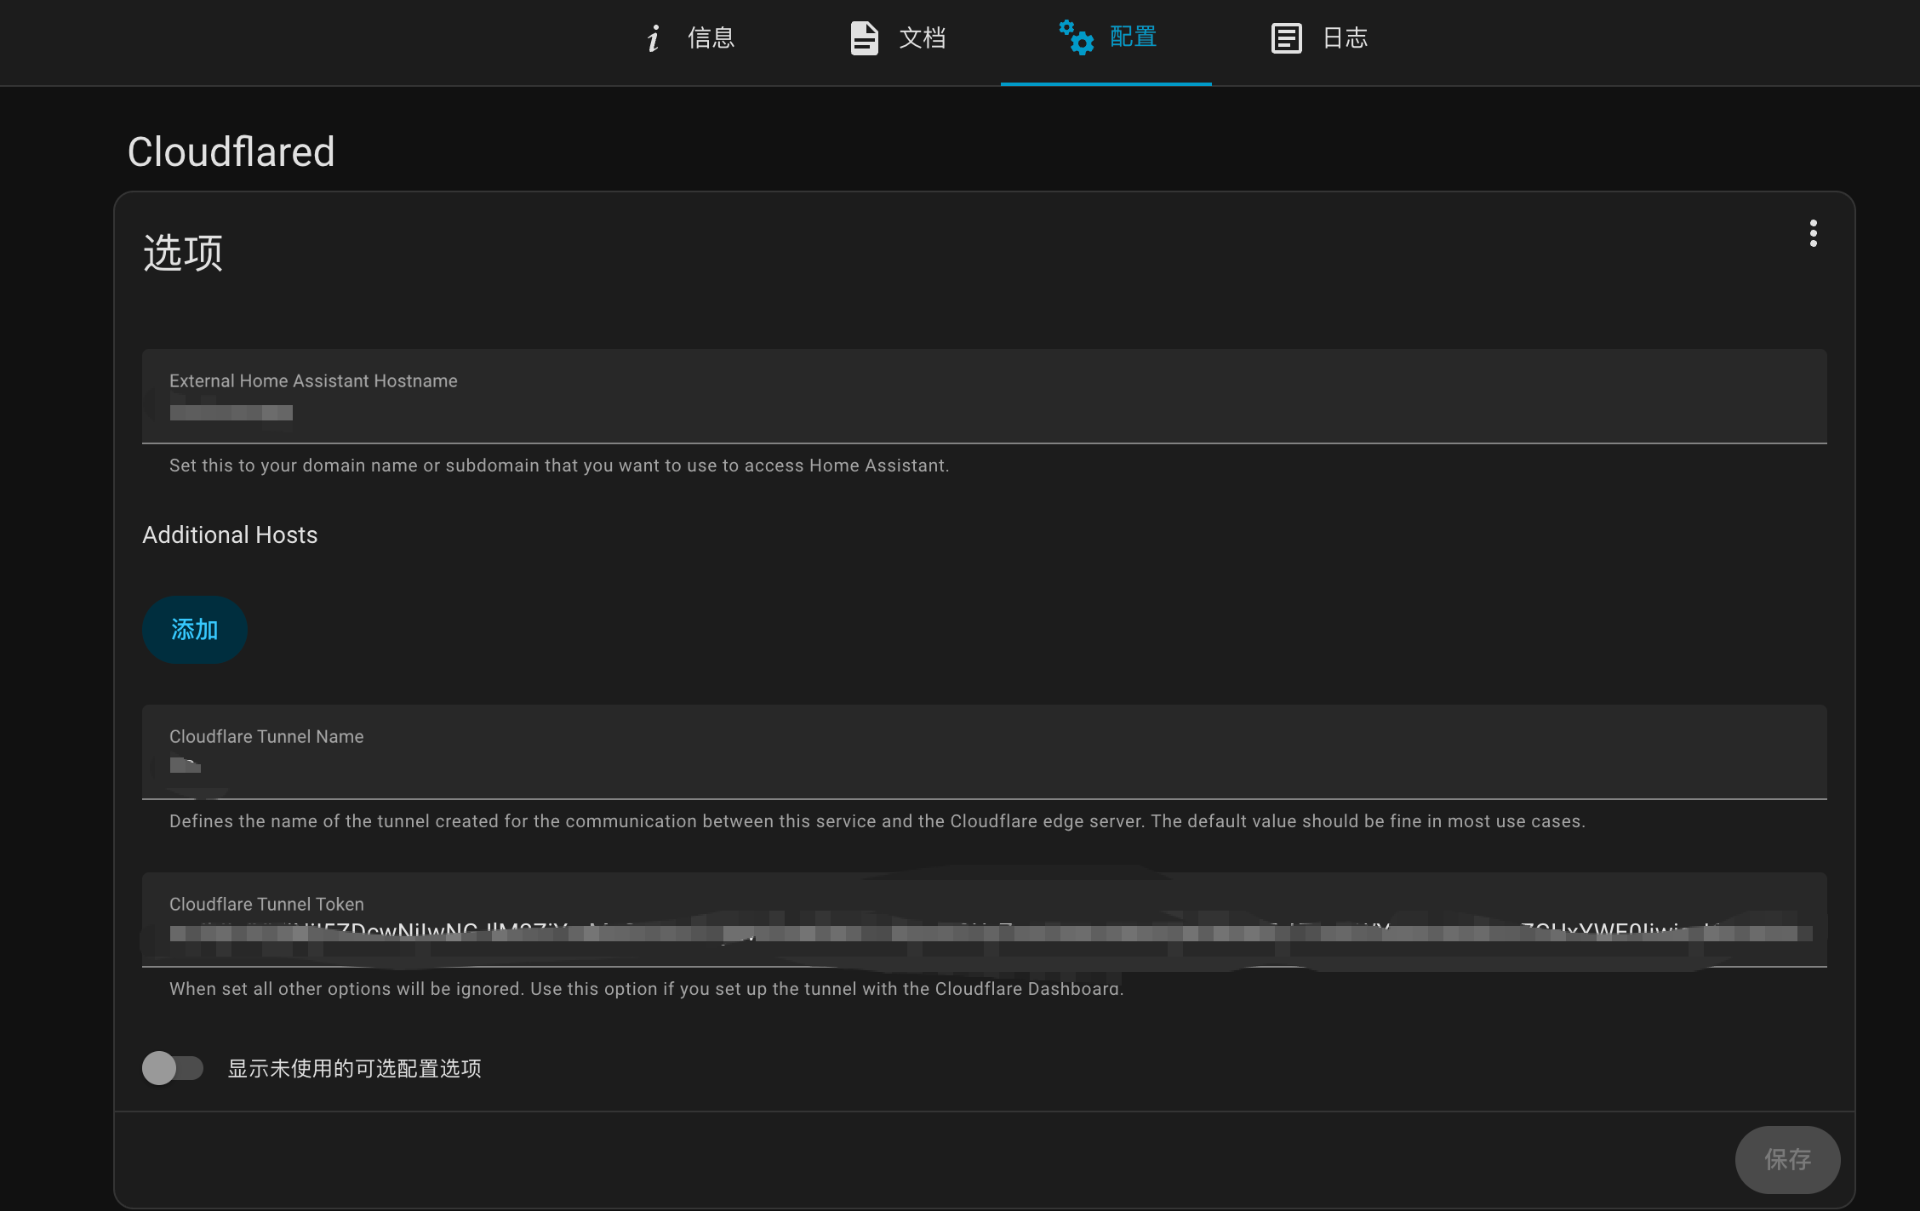The height and width of the screenshot is (1211, 1920).
Task: Open the three-dot options menu
Action: point(1812,234)
